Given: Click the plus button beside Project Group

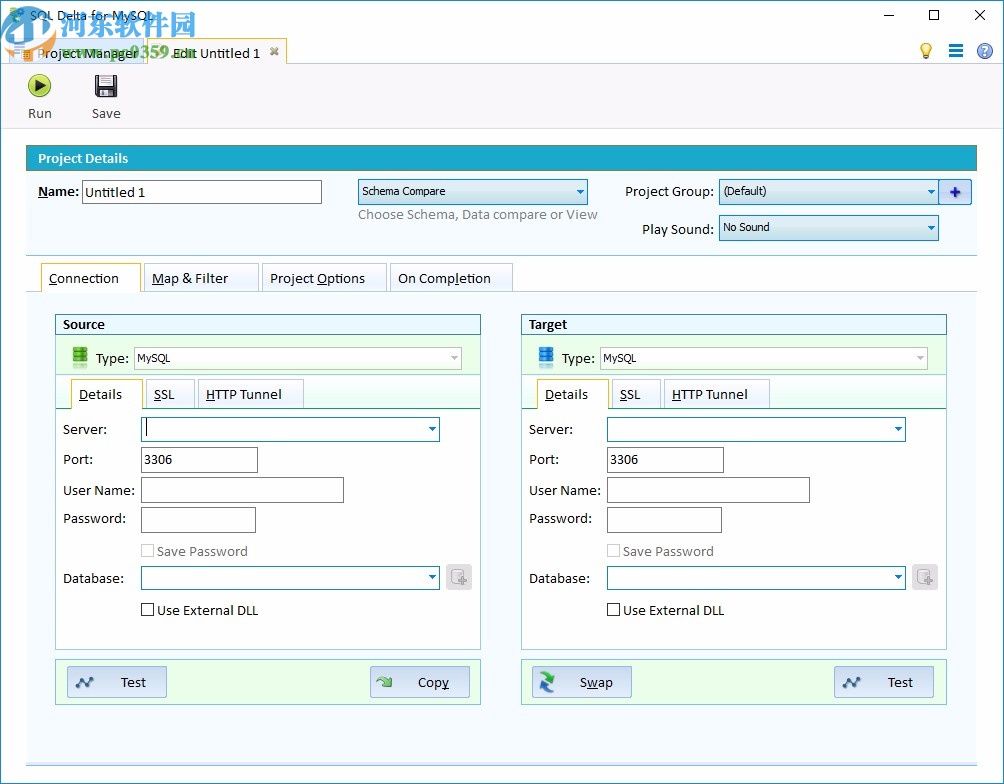Looking at the screenshot, I should click(x=955, y=191).
